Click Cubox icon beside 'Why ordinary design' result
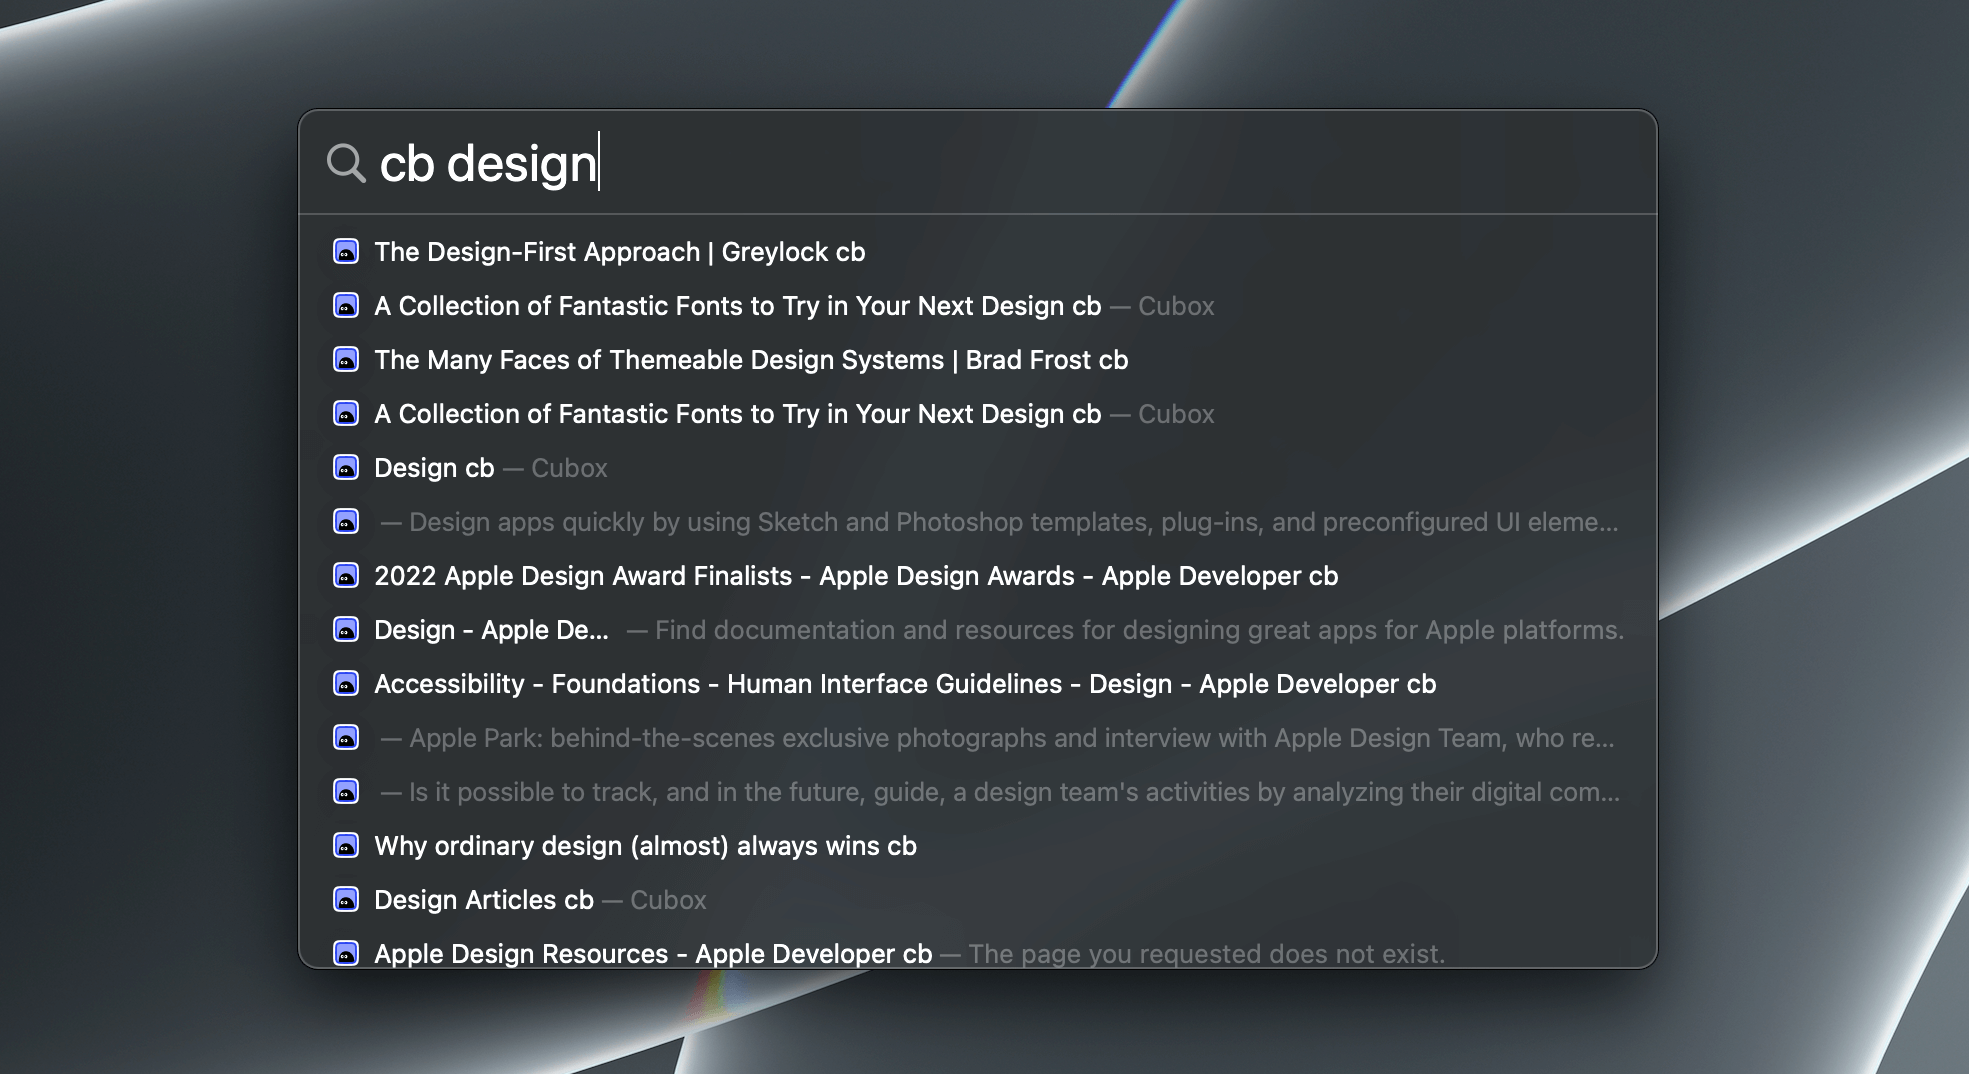This screenshot has width=1969, height=1074. click(x=346, y=846)
